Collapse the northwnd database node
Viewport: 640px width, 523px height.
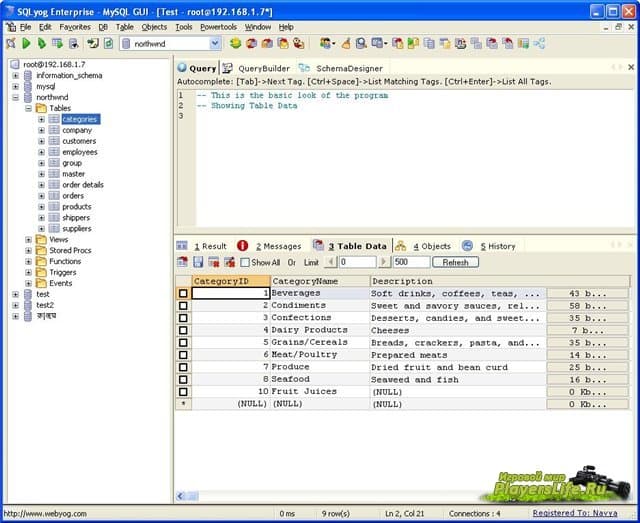click(16, 98)
